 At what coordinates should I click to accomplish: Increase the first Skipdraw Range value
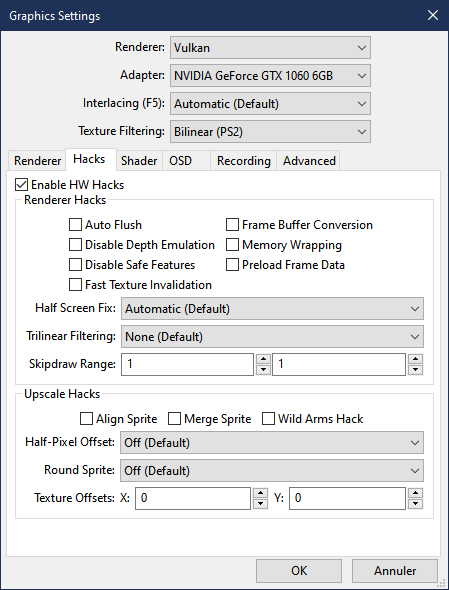[263, 359]
